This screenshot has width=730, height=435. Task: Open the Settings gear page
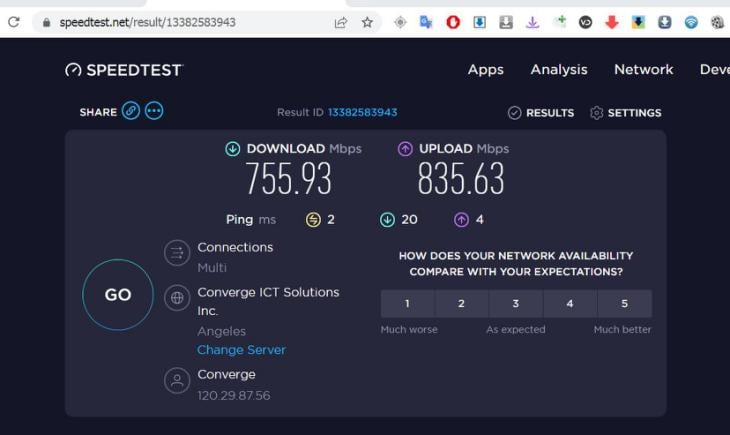[626, 113]
